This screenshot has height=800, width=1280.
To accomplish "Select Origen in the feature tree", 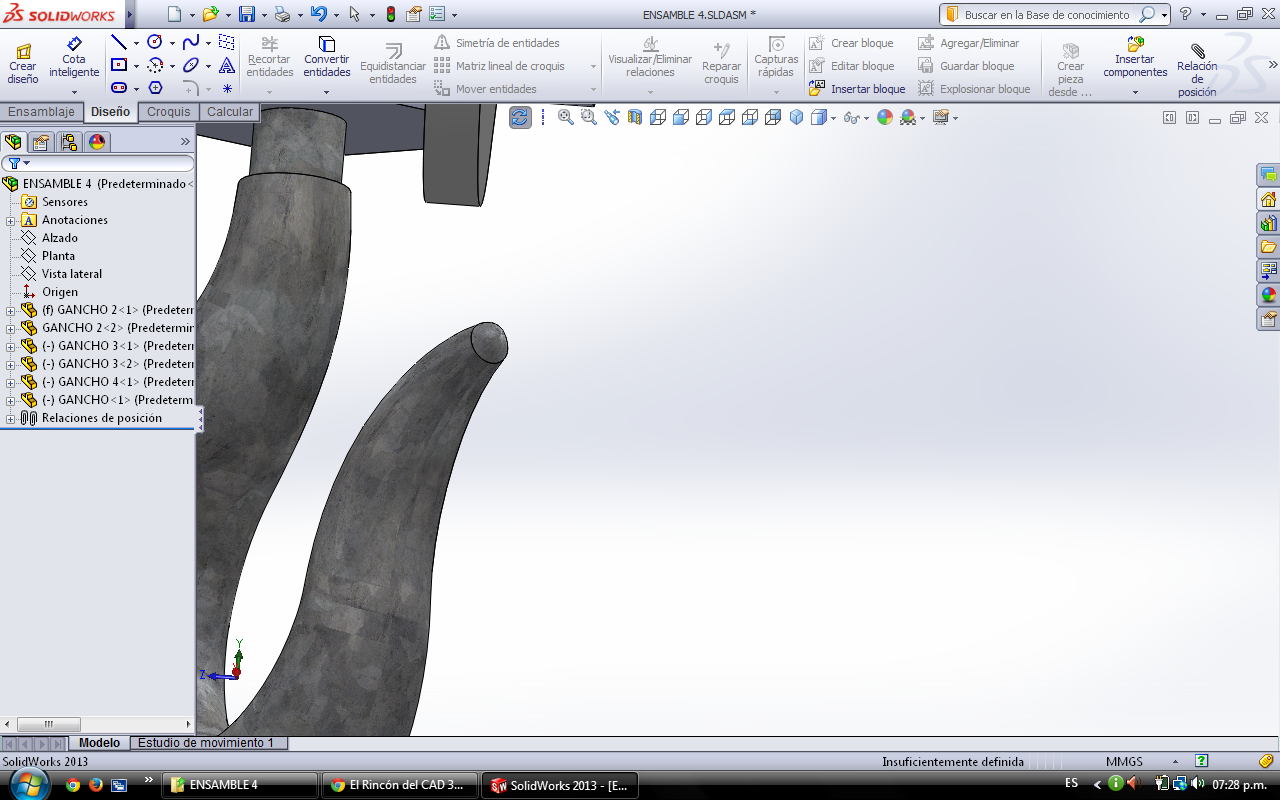I will 59,292.
